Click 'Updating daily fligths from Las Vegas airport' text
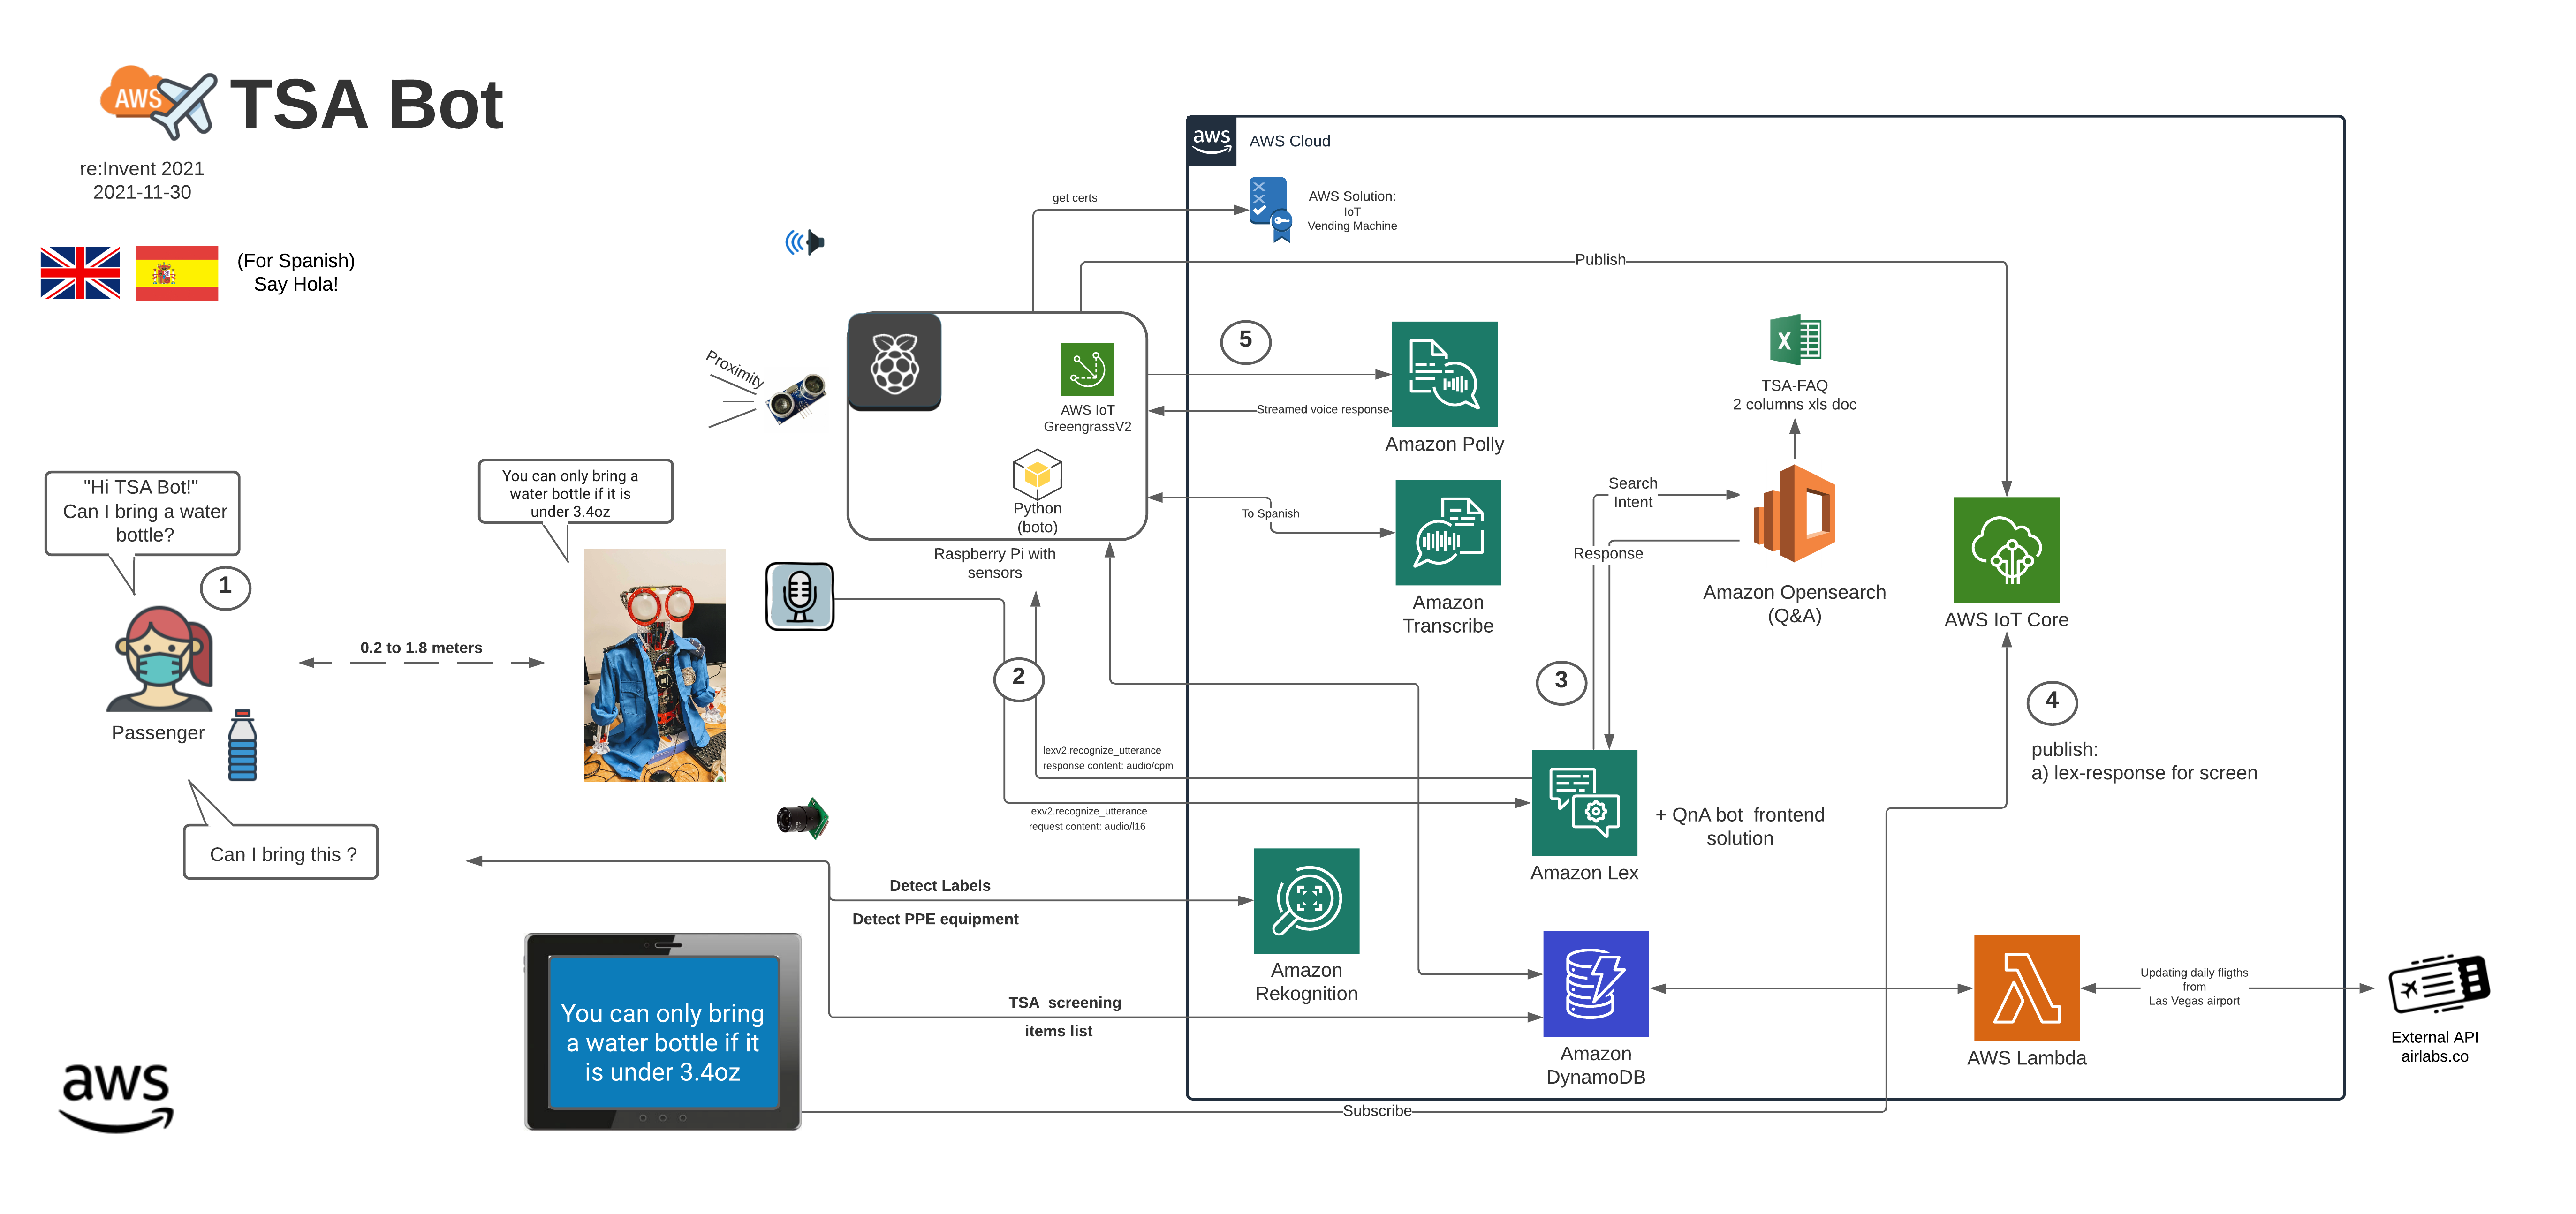Screen dimensions: 2576x1214 pos(2194,986)
